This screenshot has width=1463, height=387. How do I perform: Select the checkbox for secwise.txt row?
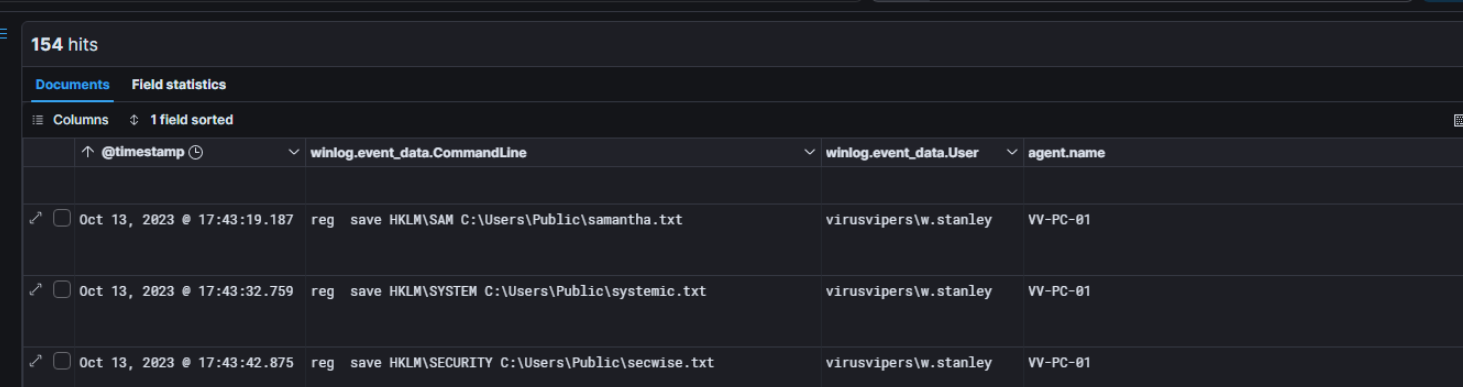pyautogui.click(x=62, y=362)
